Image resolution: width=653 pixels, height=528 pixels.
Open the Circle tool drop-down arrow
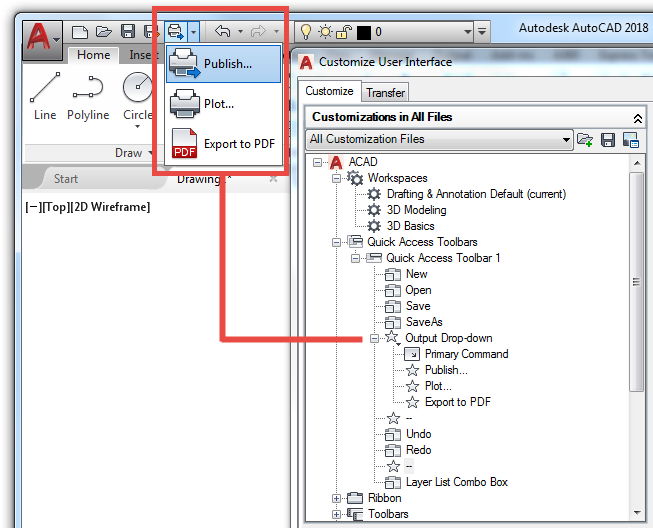[x=137, y=126]
